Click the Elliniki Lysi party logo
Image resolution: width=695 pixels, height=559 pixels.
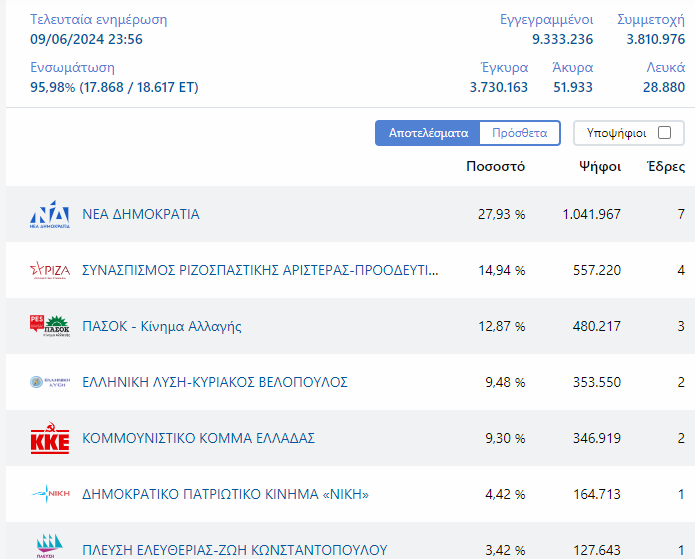coord(50,383)
